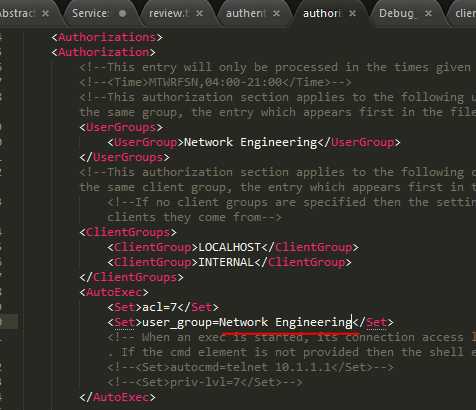
Task: Click the opening <AutoExec> tag
Action: click(x=114, y=292)
